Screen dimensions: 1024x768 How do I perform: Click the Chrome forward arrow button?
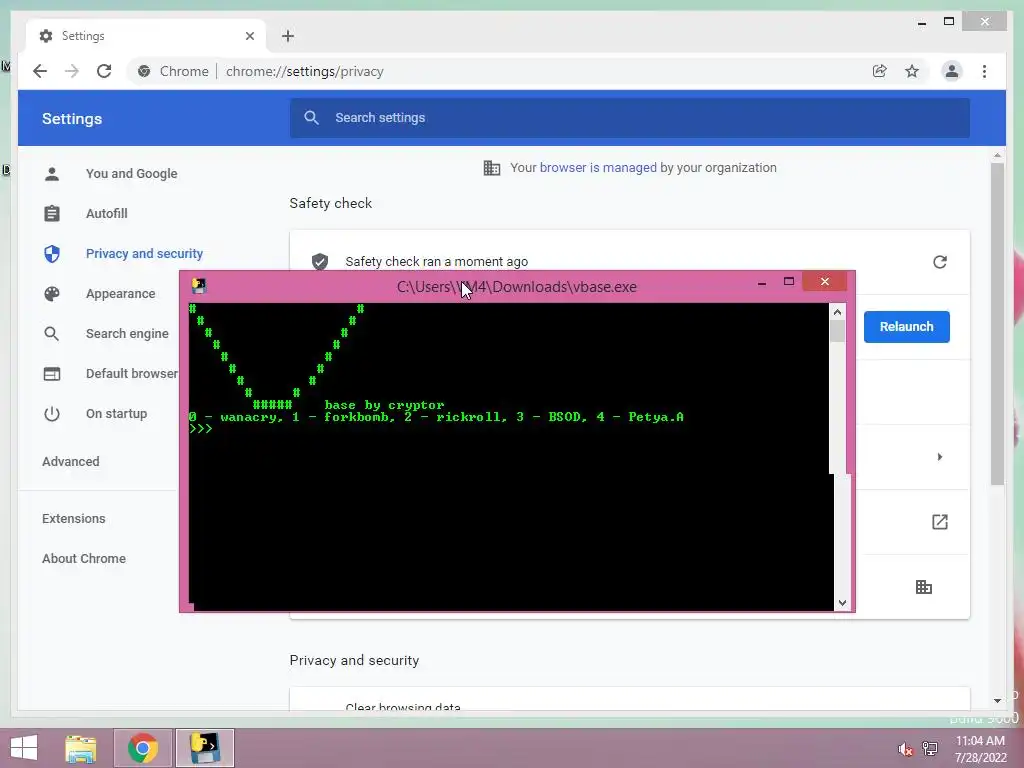(72, 71)
